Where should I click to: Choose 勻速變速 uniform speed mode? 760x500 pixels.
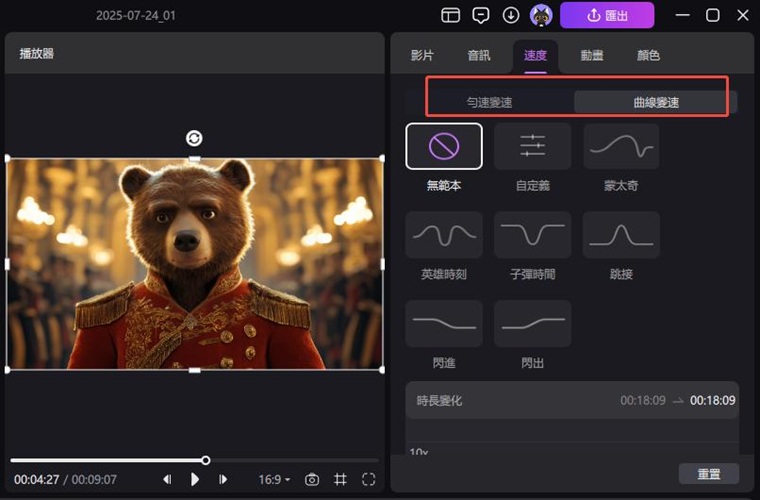[489, 102]
